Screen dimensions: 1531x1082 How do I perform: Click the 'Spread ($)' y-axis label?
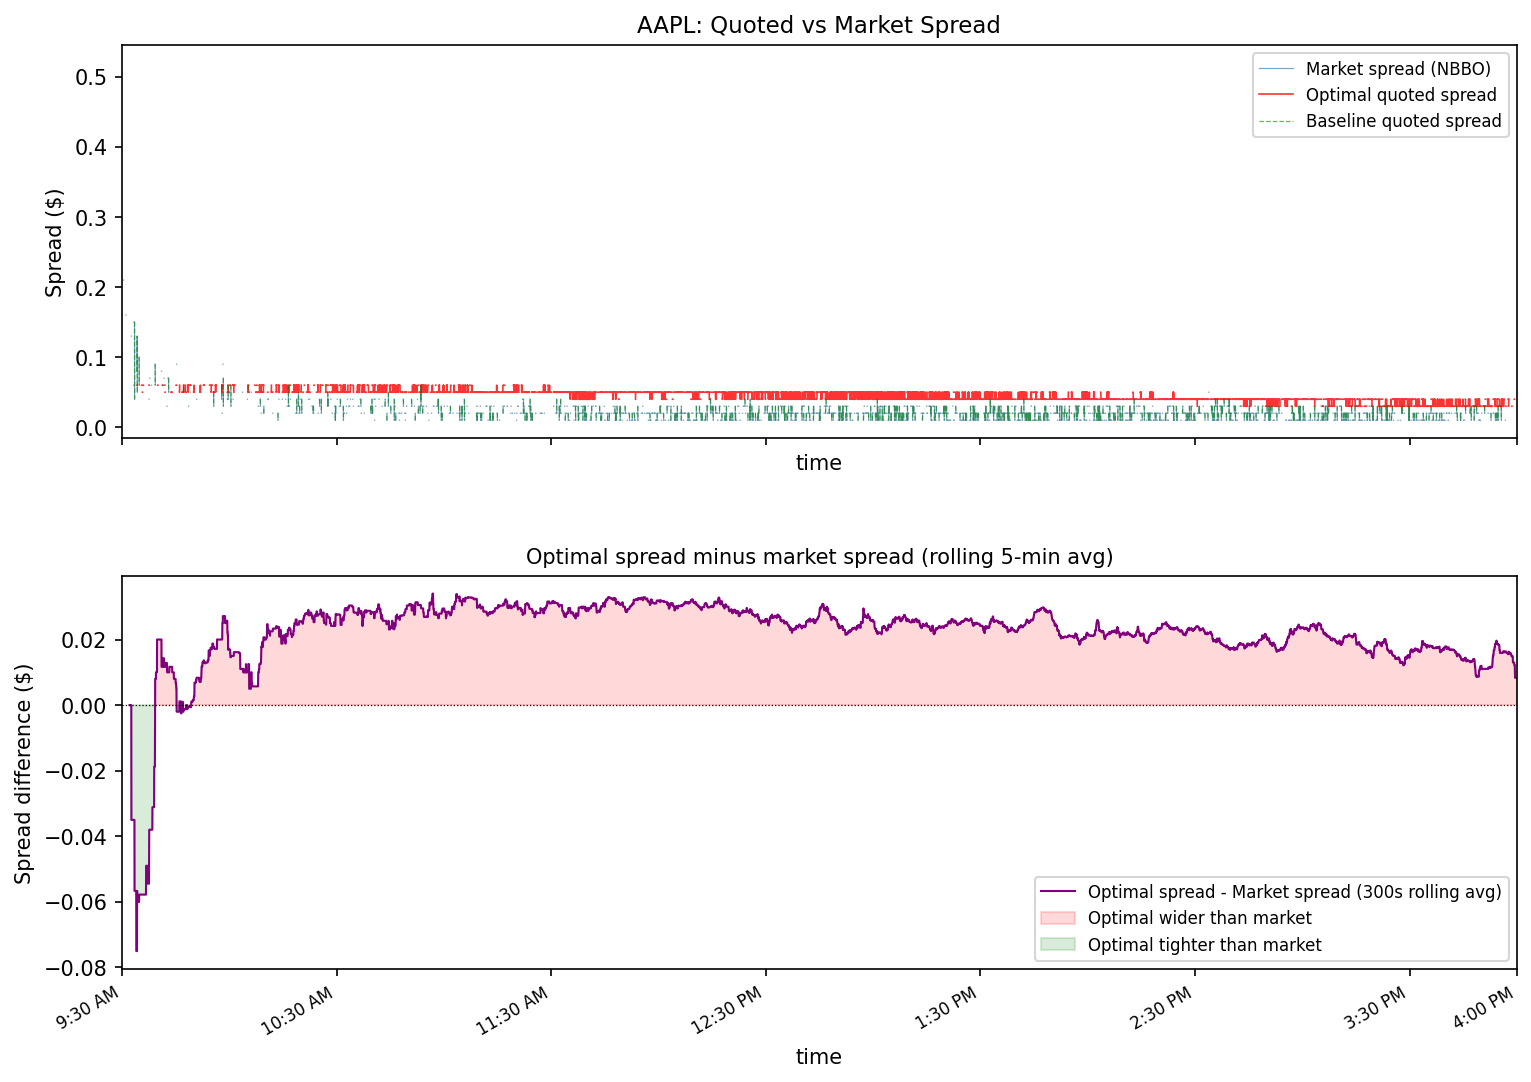click(55, 243)
